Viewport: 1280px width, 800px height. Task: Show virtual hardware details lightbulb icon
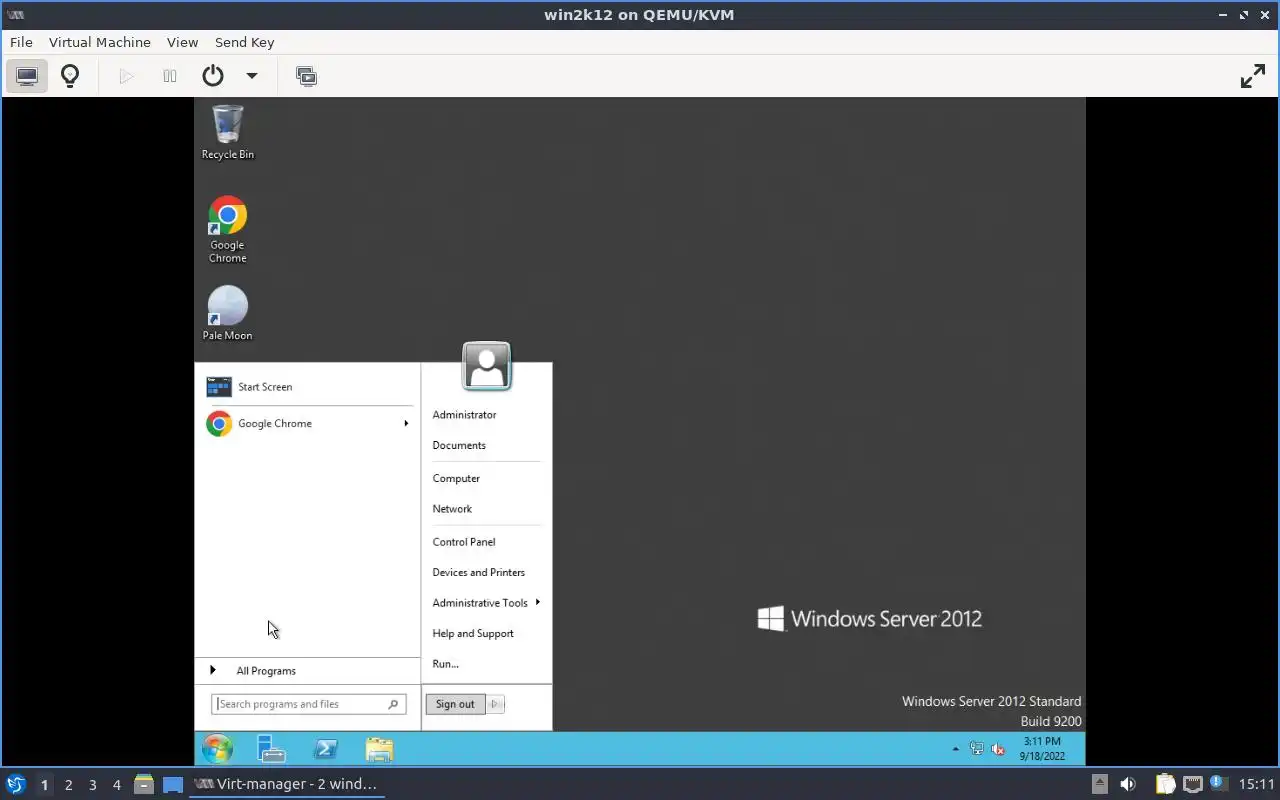pyautogui.click(x=70, y=76)
